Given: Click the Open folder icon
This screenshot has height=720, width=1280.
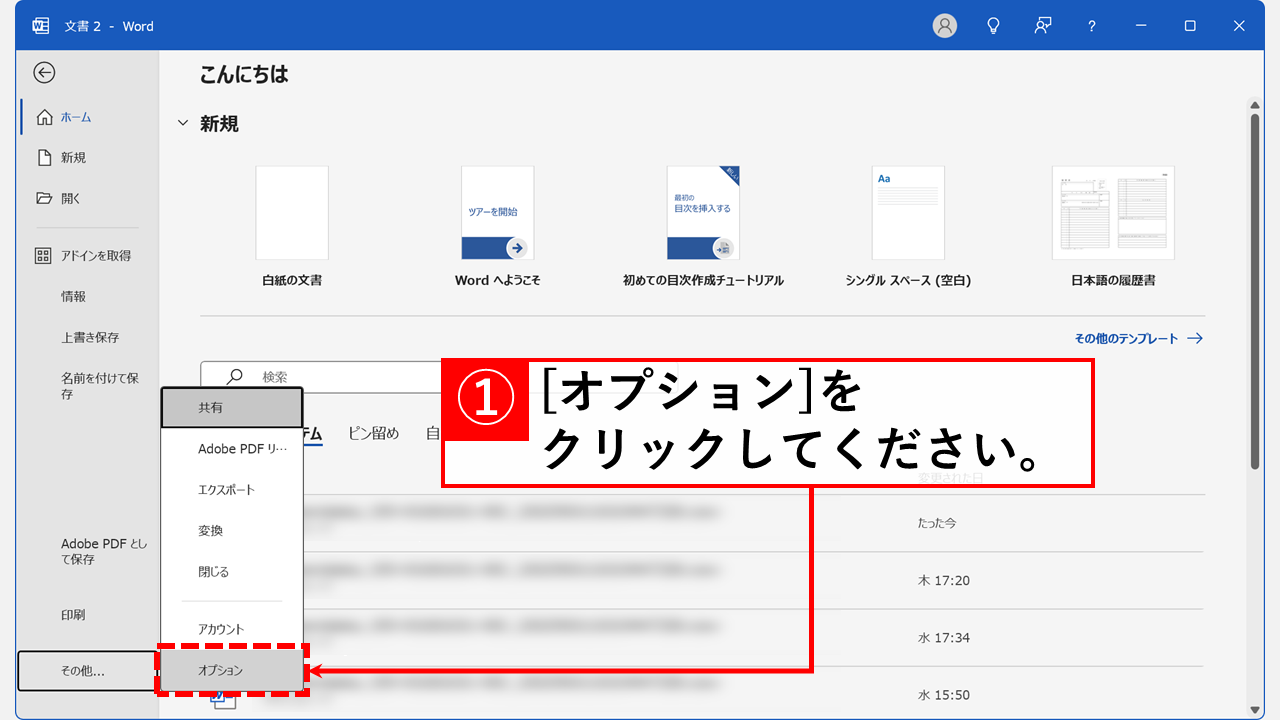Looking at the screenshot, I should [44, 199].
